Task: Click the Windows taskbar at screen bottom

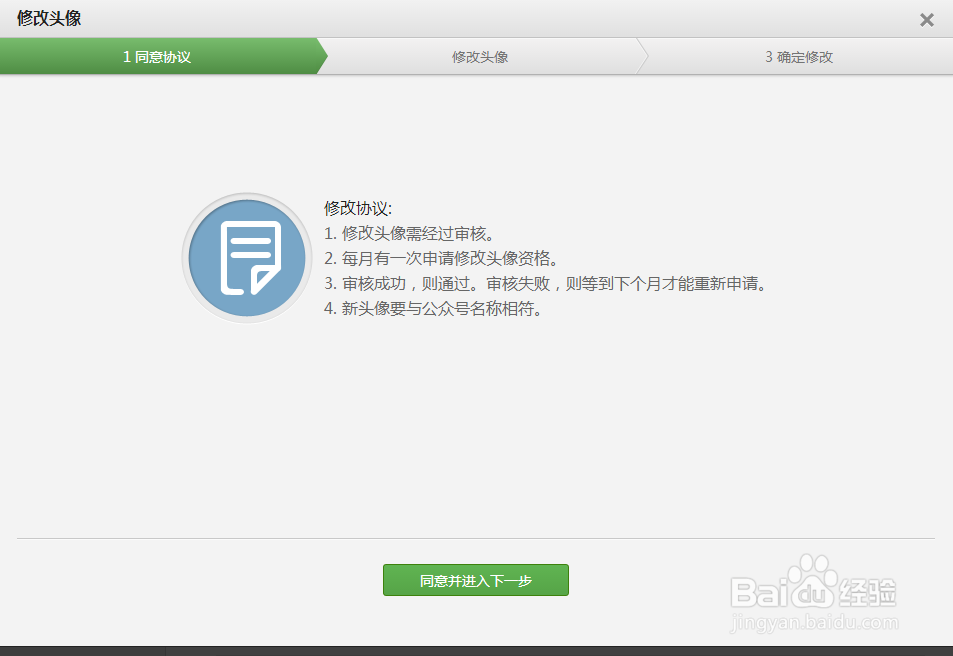Action: tap(476, 650)
